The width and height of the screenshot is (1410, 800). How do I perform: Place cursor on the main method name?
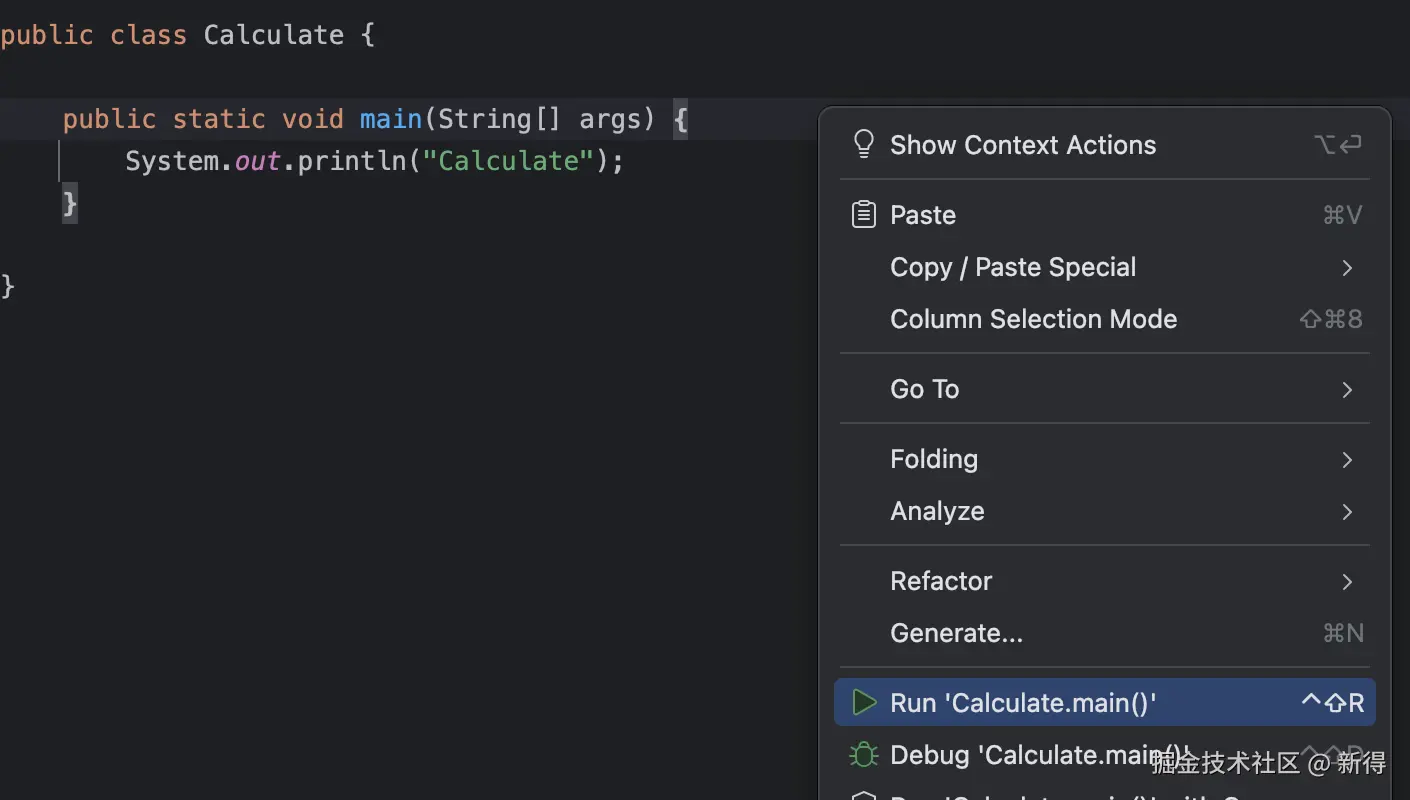click(x=390, y=119)
